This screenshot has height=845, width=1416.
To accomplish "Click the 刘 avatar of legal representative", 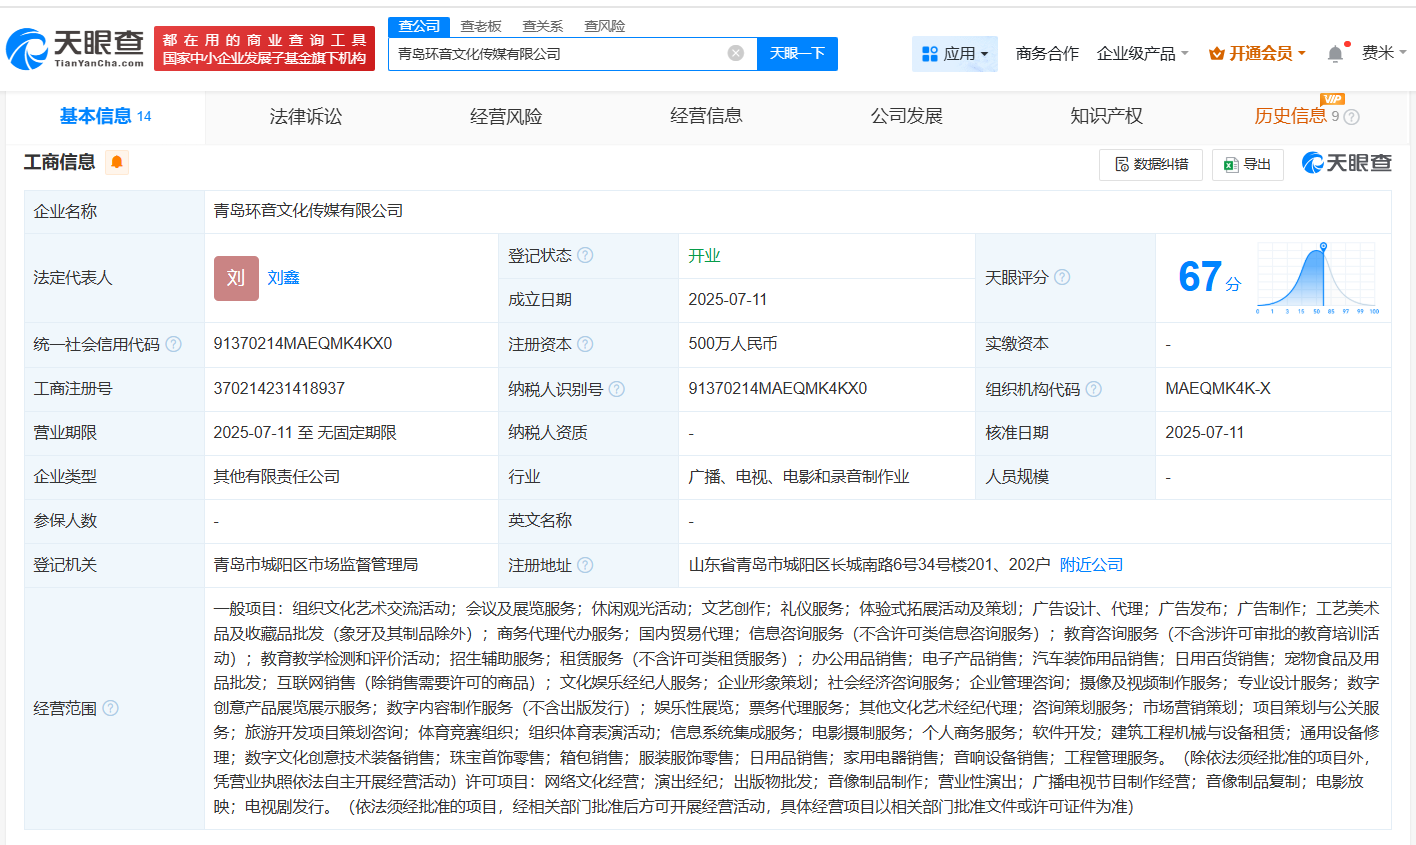I will click(x=236, y=278).
